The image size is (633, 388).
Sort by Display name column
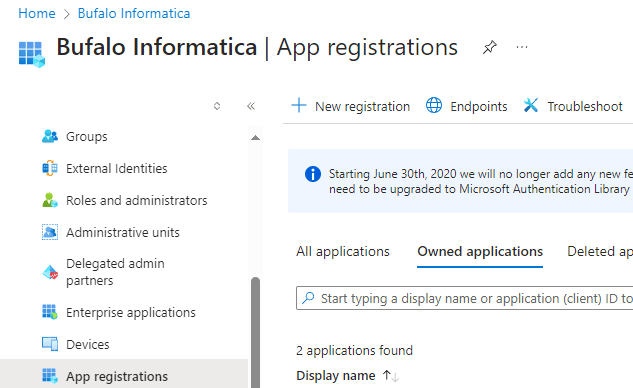(336, 376)
